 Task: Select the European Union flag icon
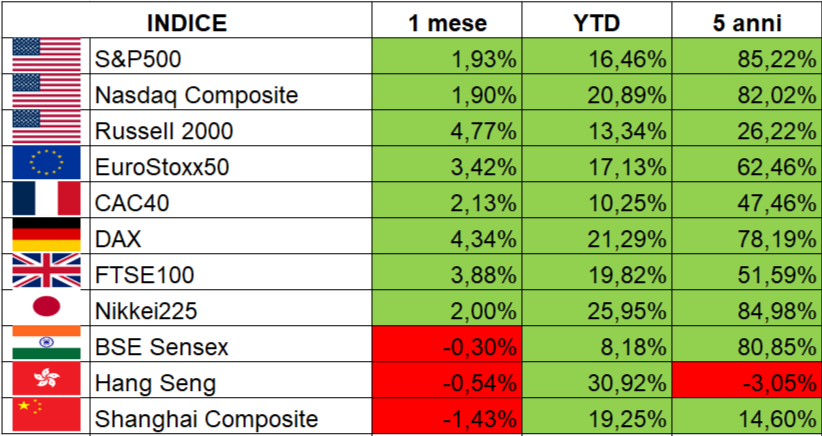pos(46,166)
